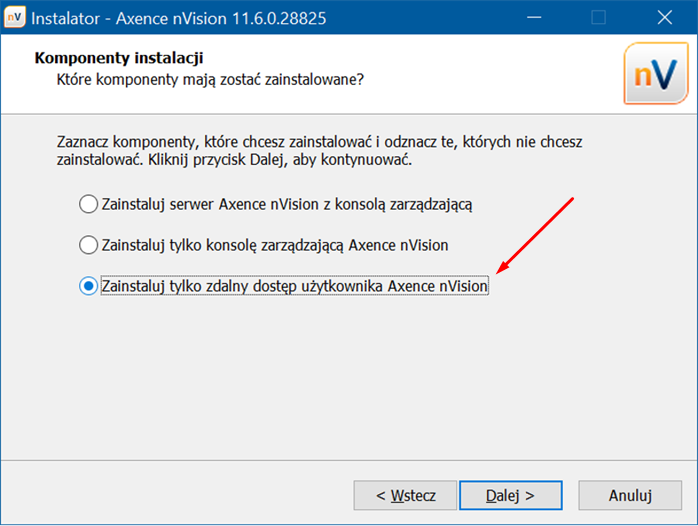
Task: Click the small nV icon in title bar
Action: [x=15, y=18]
